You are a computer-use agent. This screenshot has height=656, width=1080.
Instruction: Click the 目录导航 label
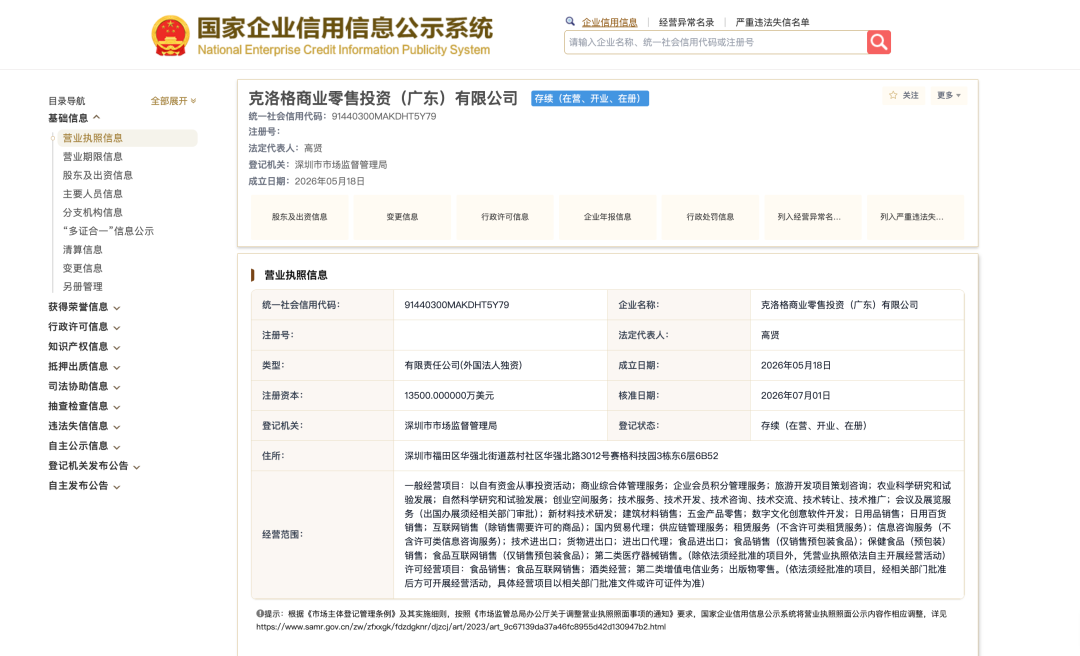[67, 101]
